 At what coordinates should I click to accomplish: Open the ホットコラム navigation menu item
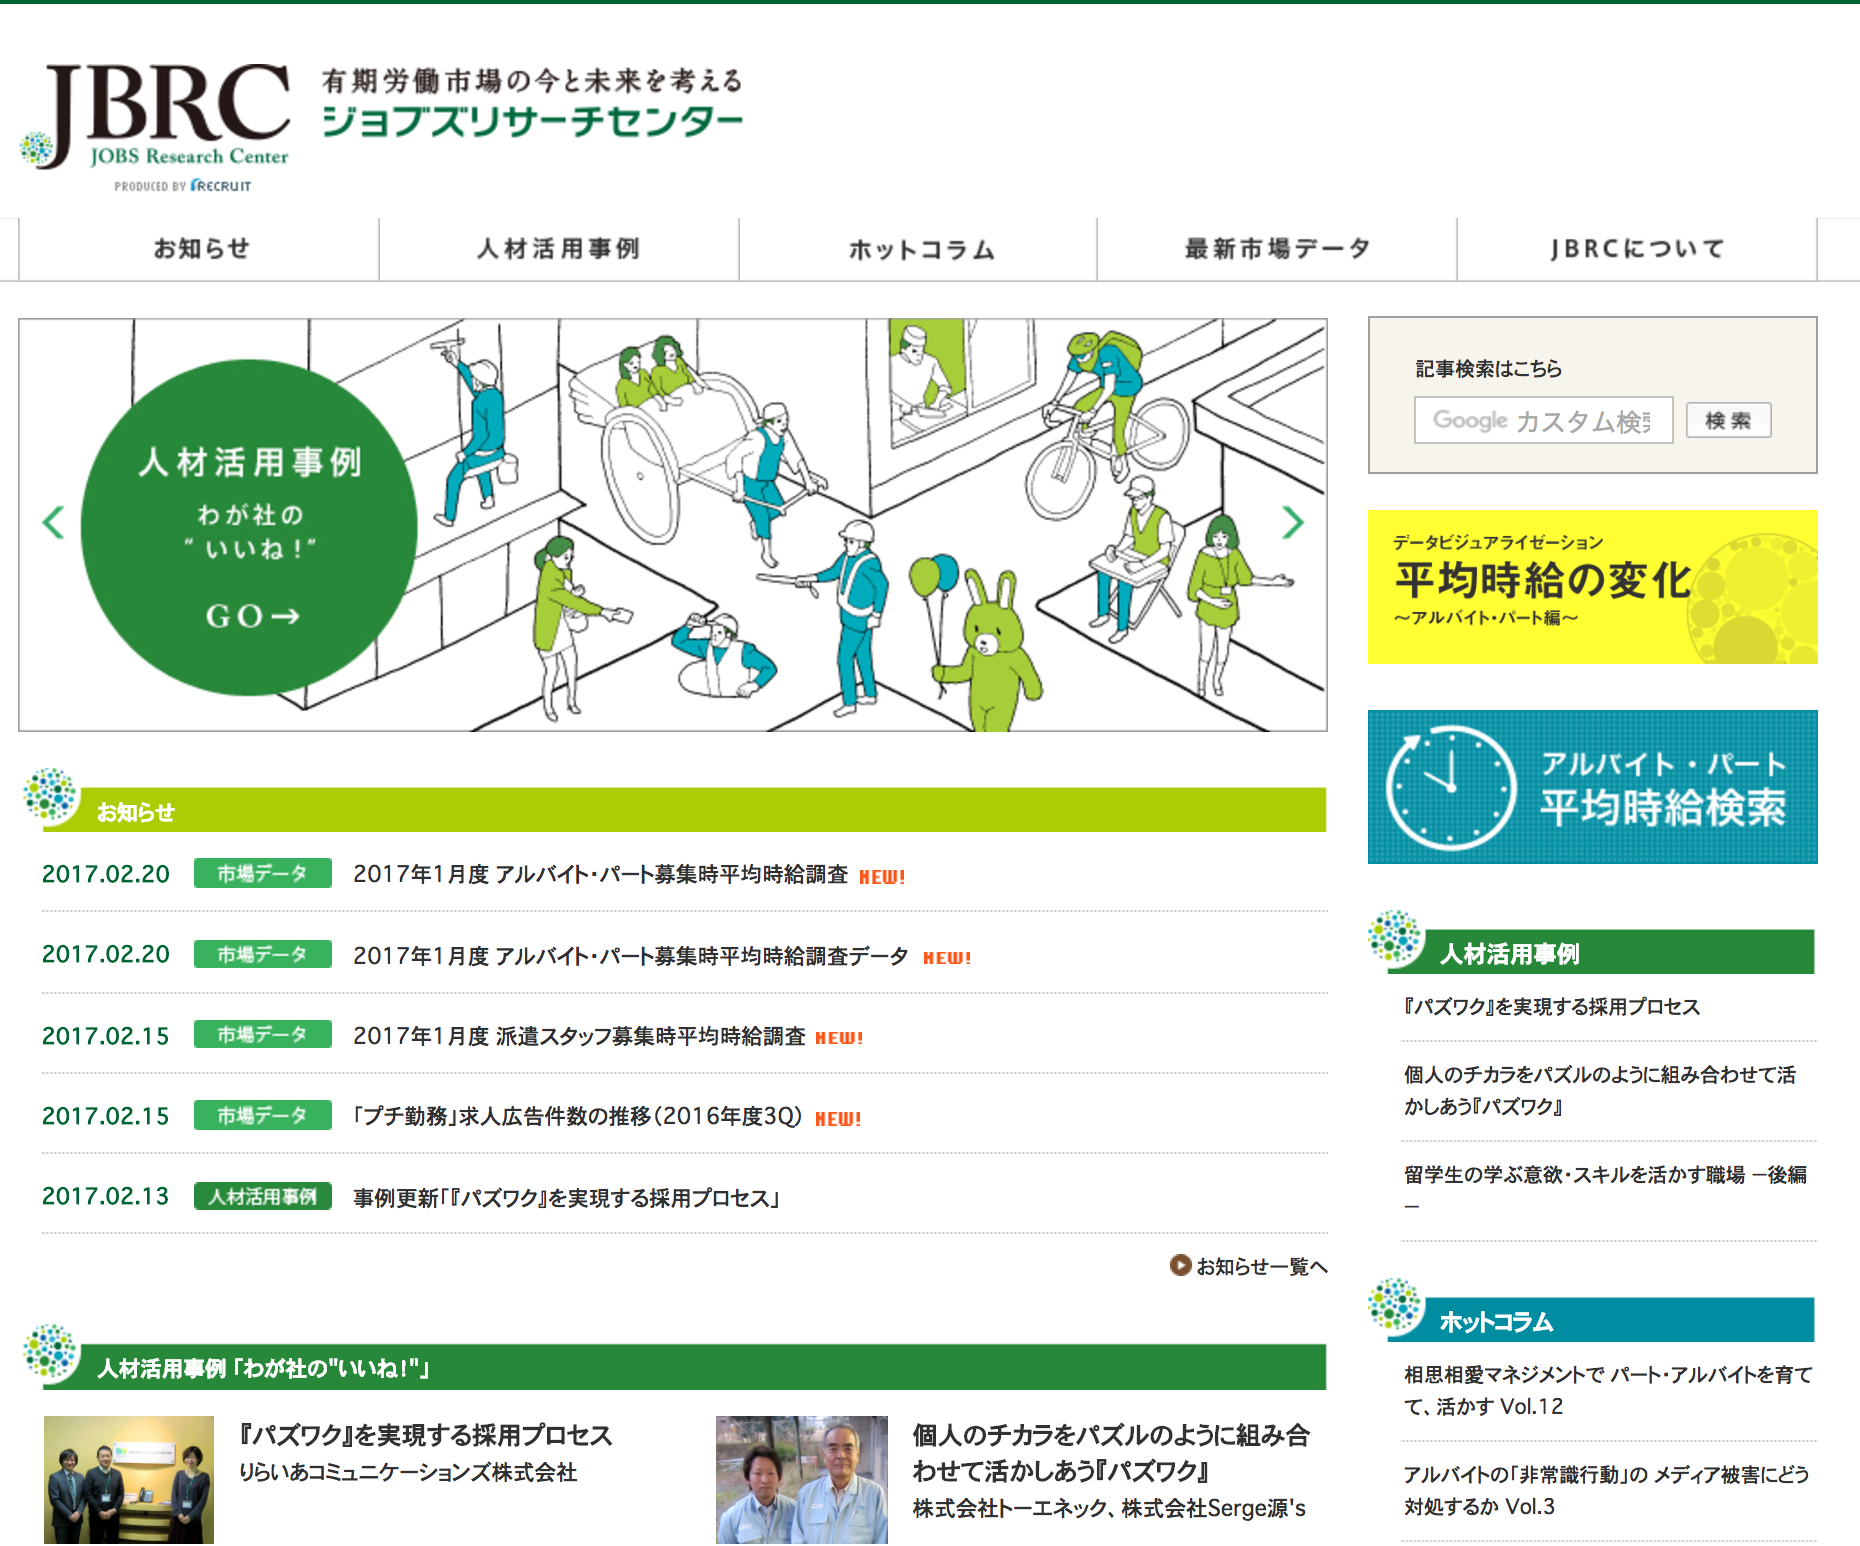point(918,249)
